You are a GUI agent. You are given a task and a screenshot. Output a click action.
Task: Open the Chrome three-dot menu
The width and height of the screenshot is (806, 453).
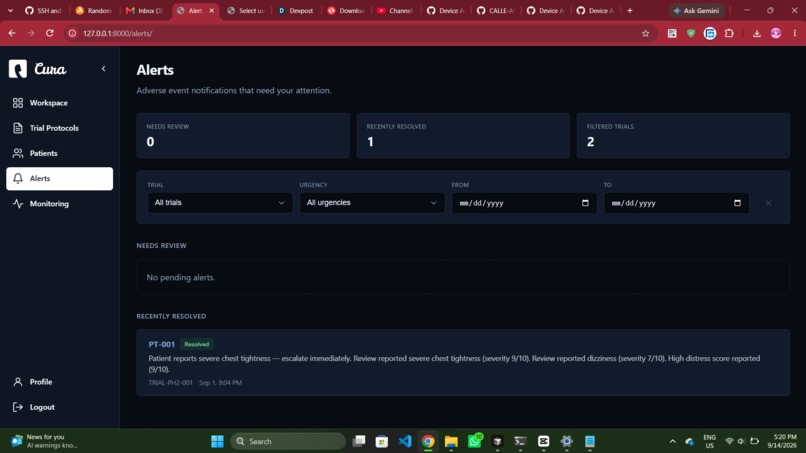tap(795, 33)
